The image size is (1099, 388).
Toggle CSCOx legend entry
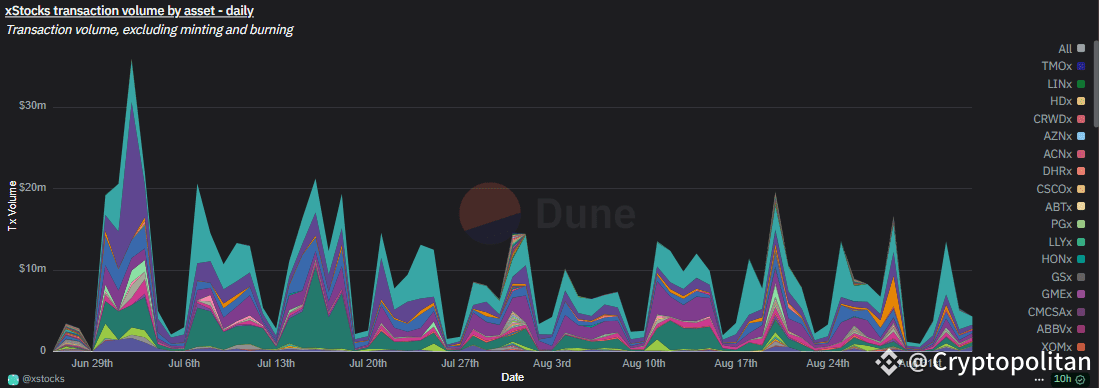(x=1062, y=188)
